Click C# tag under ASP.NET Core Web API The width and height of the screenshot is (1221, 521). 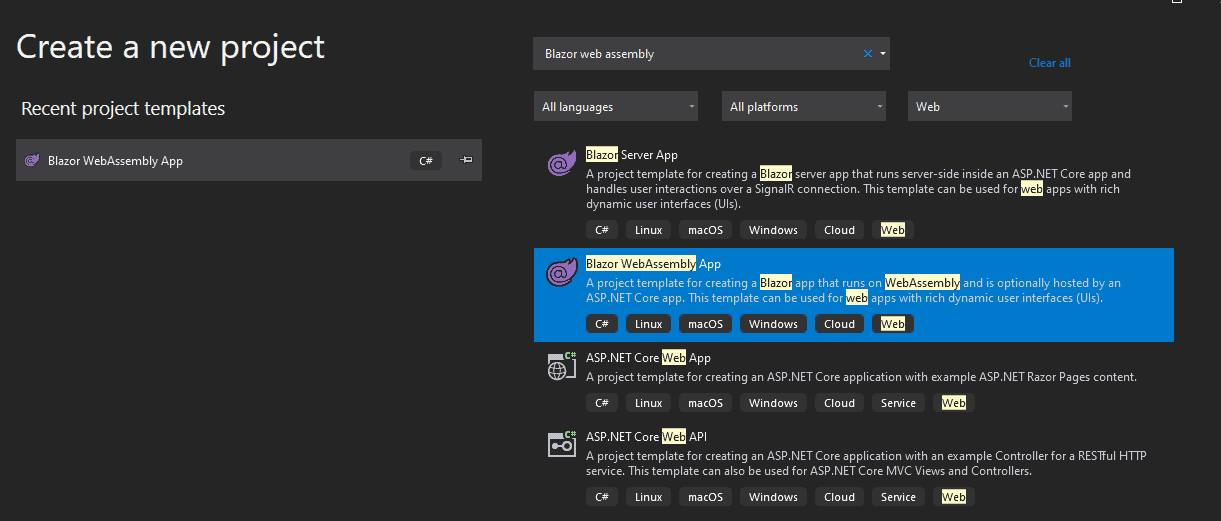[x=601, y=497]
